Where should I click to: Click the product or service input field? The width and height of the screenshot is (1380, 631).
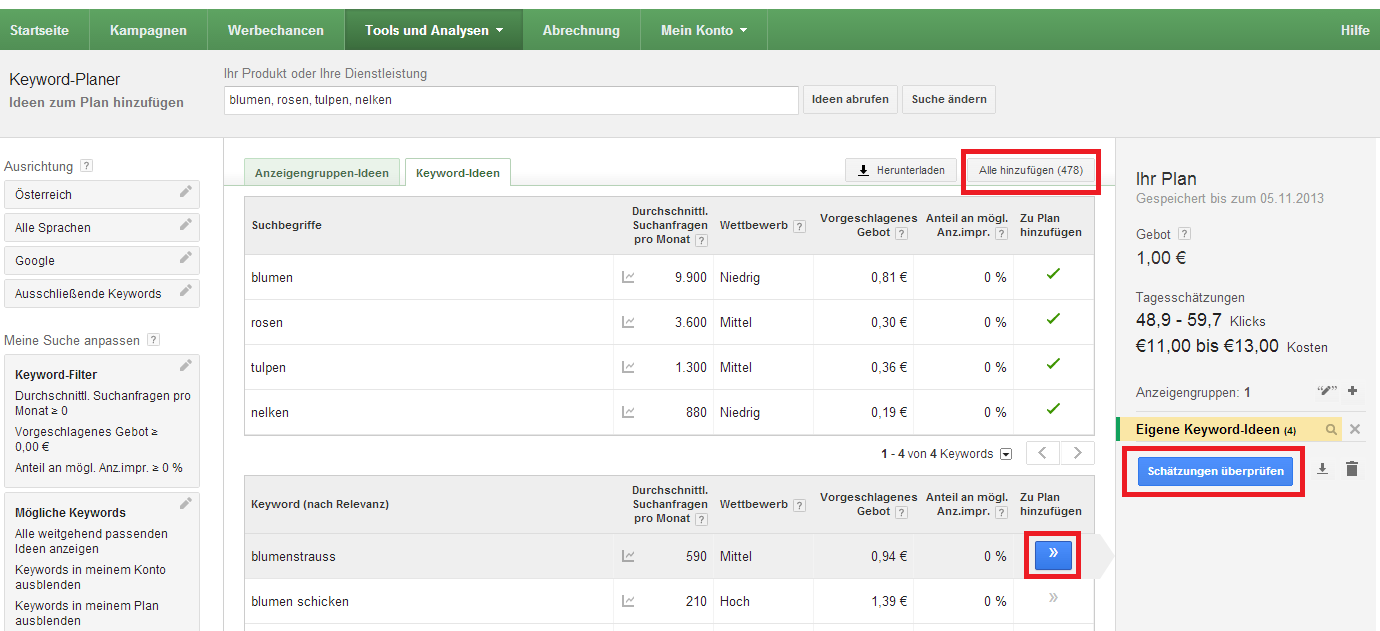pos(510,99)
